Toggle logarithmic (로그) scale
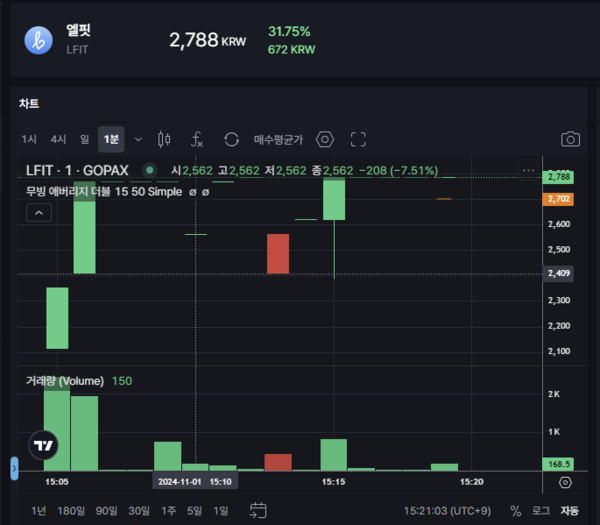 pyautogui.click(x=541, y=510)
